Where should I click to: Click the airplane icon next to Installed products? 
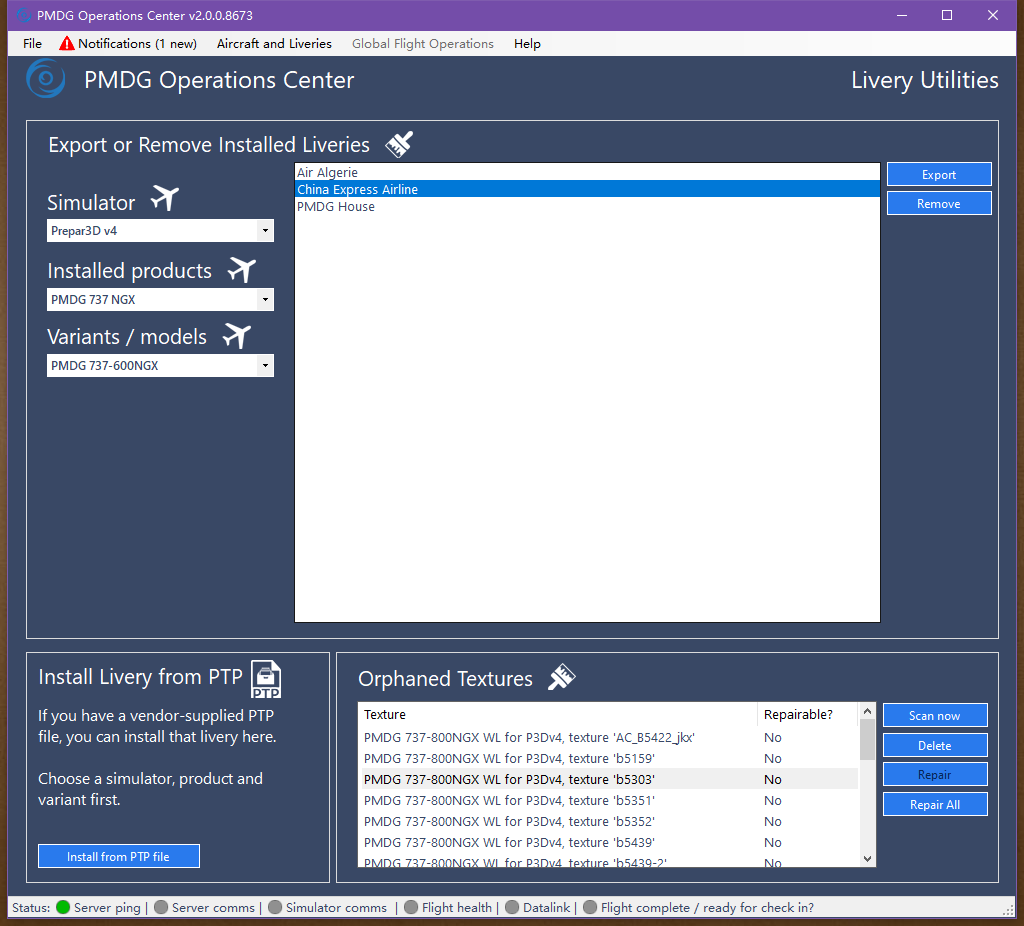pyautogui.click(x=242, y=270)
